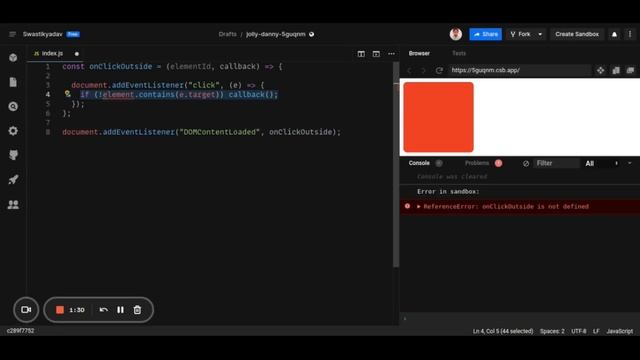Click the Share button
Image resolution: width=640 pixels, height=360 pixels.
coord(485,34)
